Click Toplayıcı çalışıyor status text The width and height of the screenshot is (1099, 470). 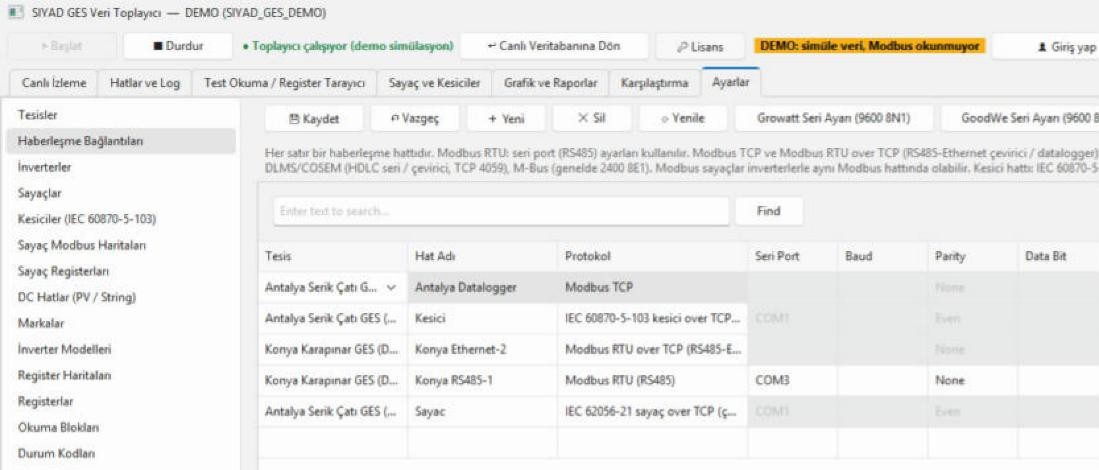click(x=347, y=46)
